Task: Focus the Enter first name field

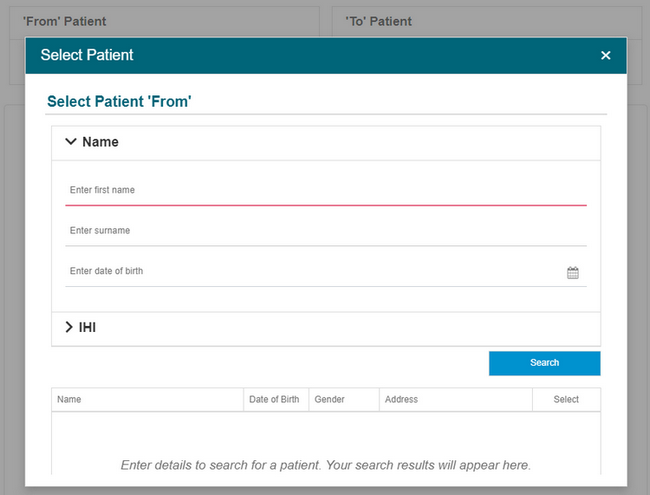Action: tap(325, 190)
